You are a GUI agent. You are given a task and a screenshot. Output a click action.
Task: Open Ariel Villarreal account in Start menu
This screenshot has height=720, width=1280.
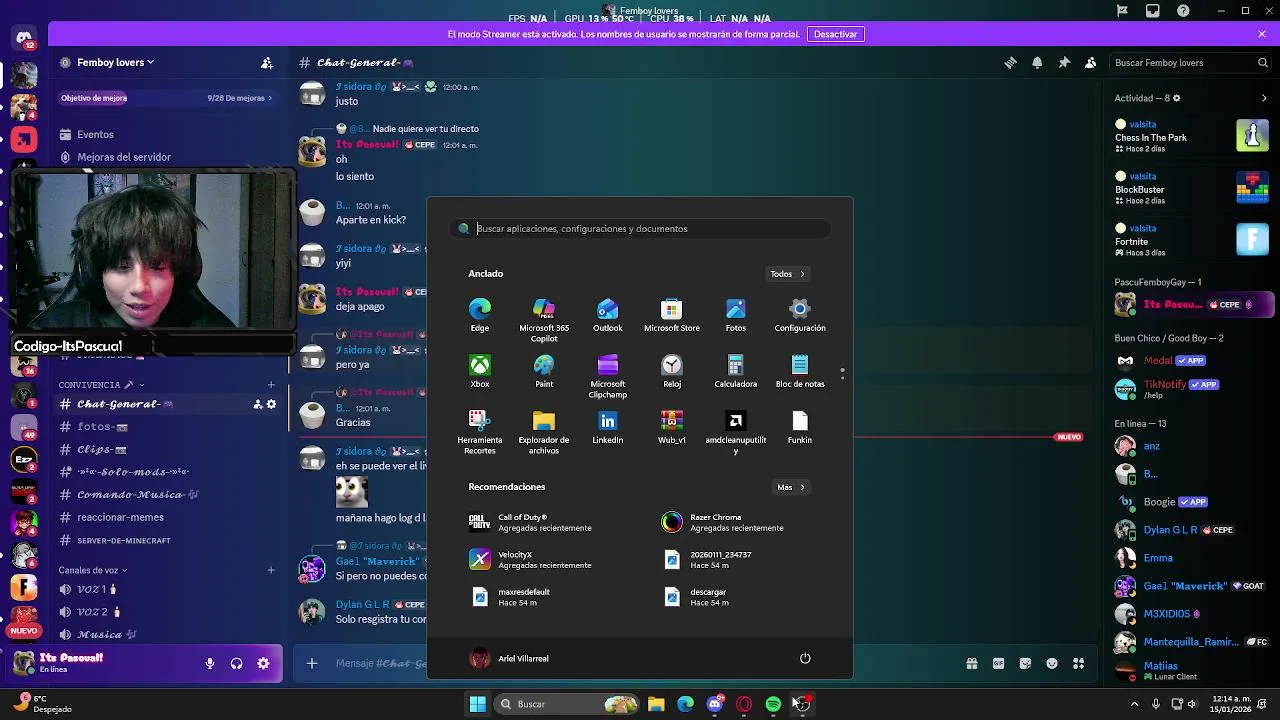point(510,658)
